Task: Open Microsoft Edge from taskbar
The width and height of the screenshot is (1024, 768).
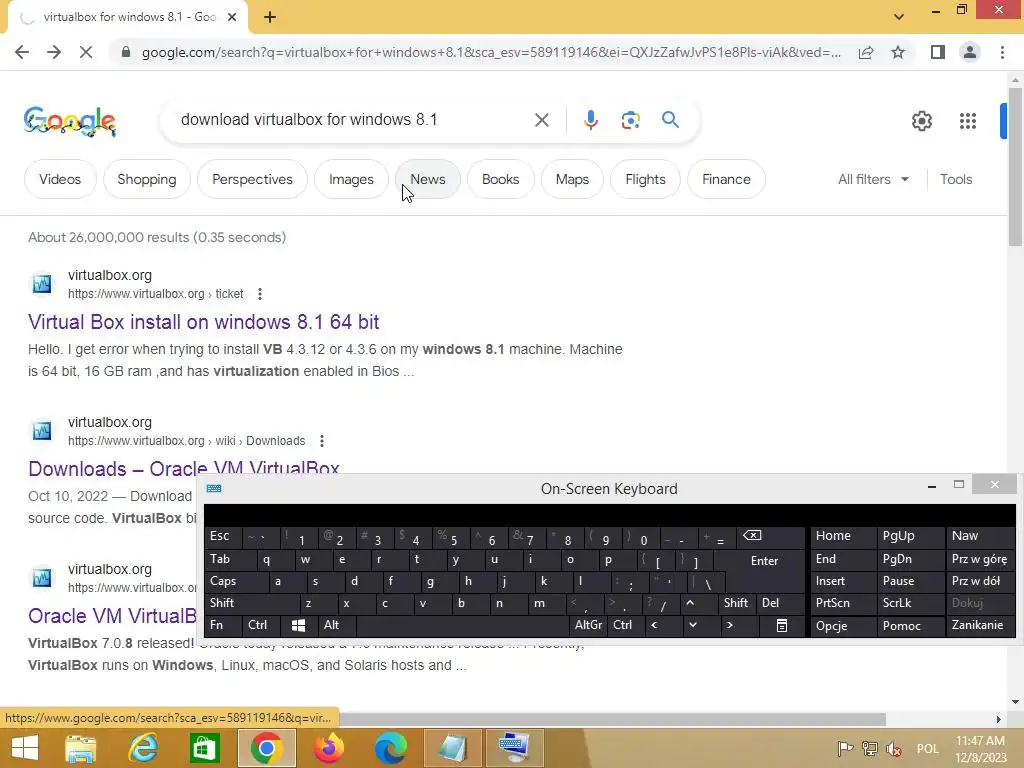Action: 391,748
